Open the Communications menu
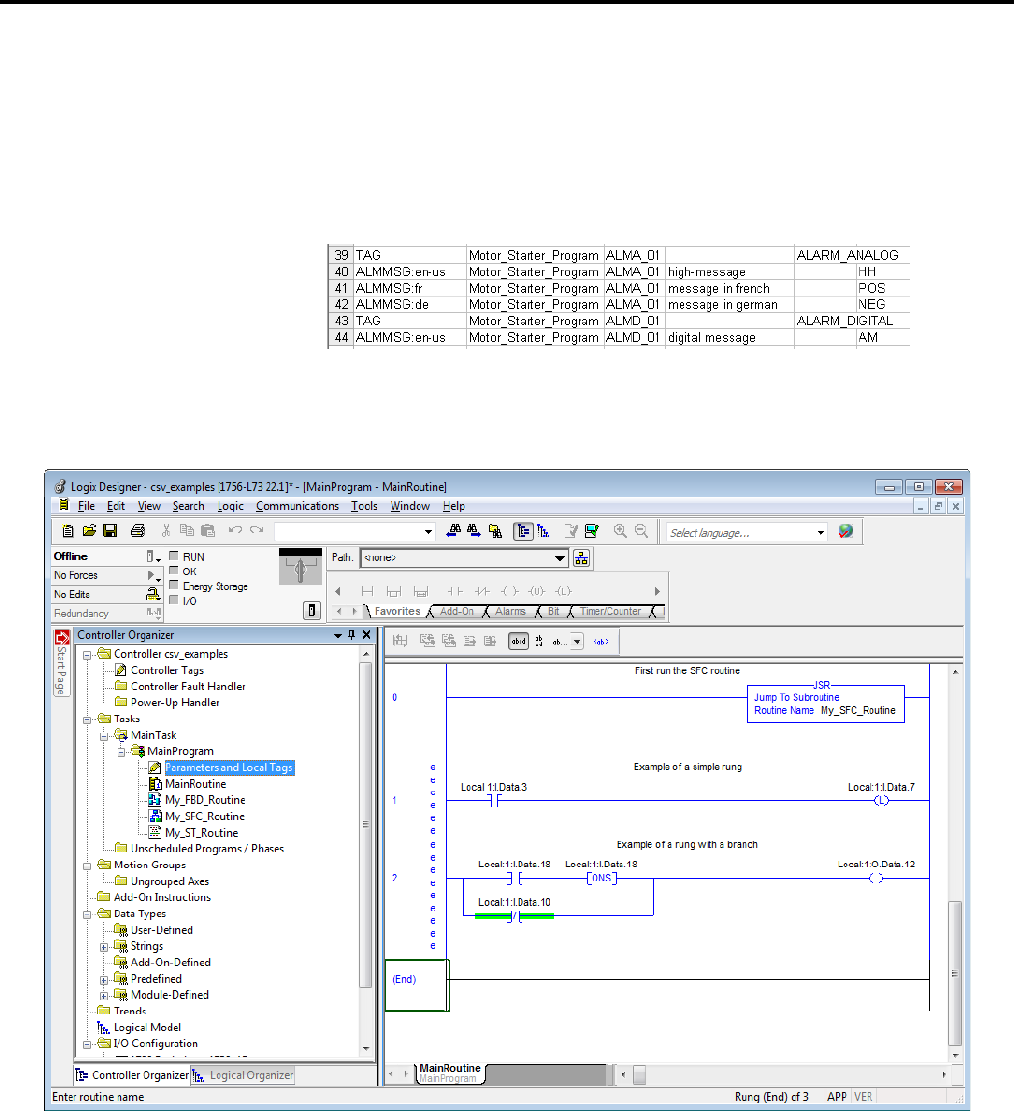 [297, 506]
